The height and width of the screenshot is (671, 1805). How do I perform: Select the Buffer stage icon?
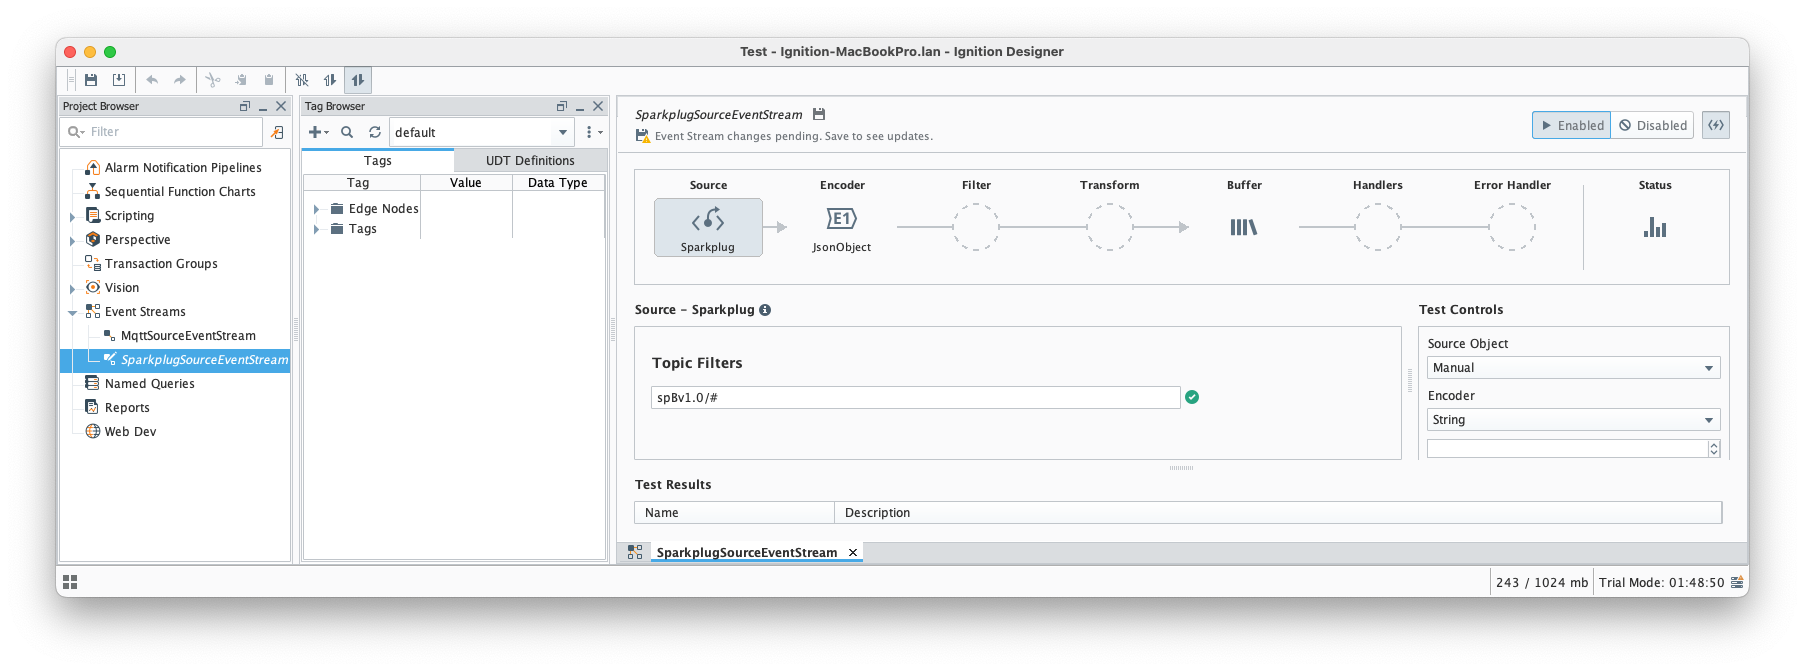[1244, 227]
